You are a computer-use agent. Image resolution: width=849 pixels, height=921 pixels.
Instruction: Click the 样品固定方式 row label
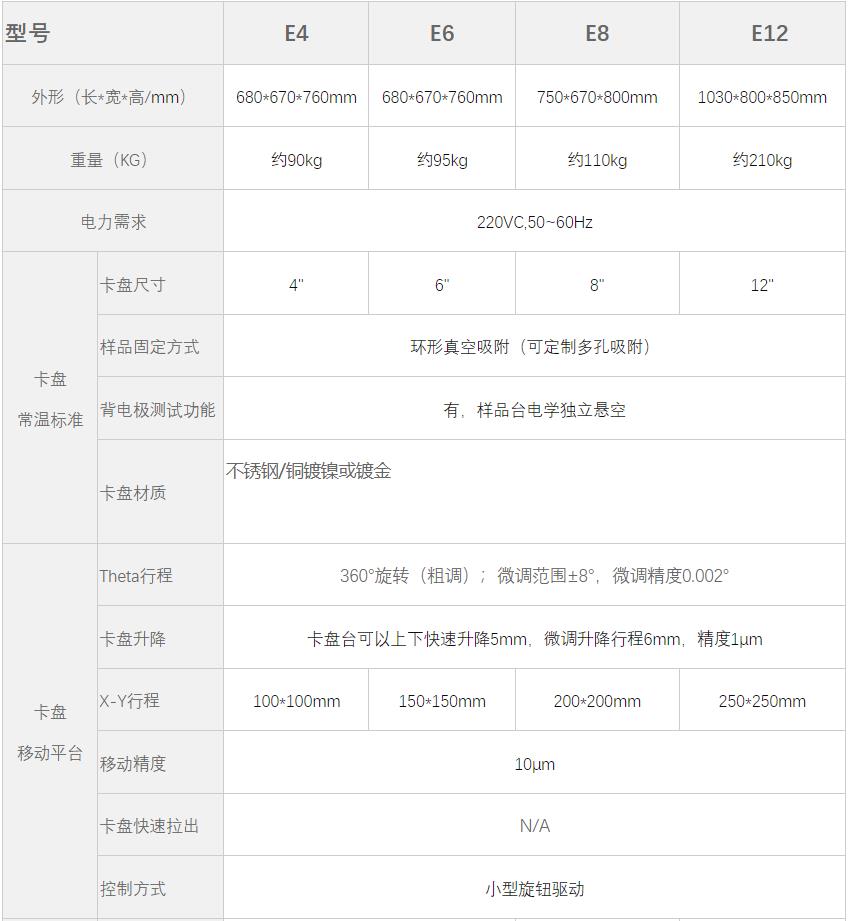coord(149,347)
